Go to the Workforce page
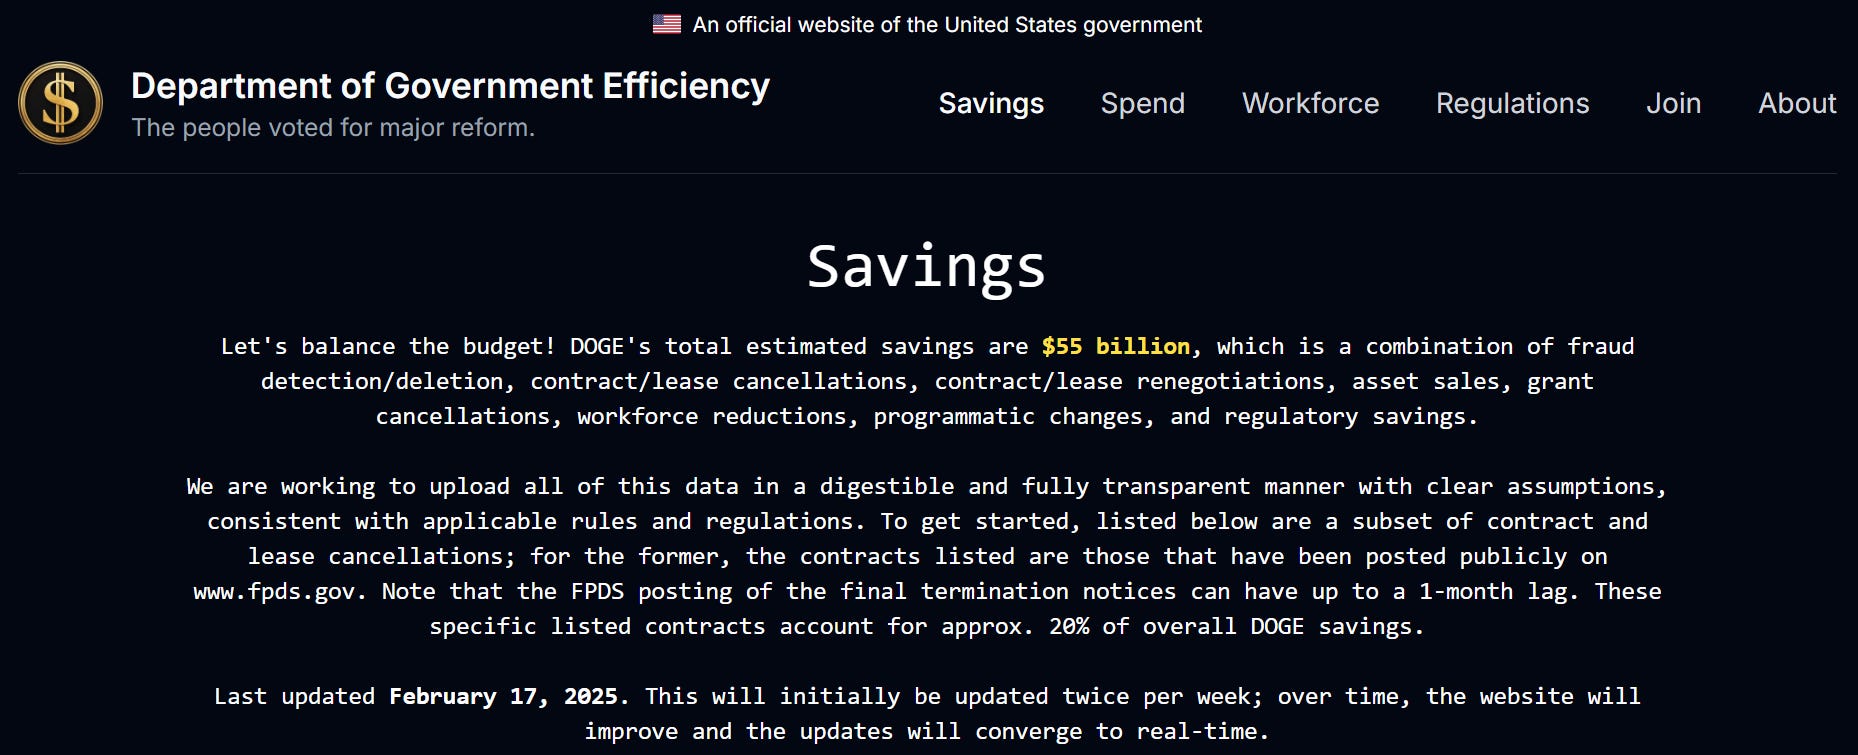Image resolution: width=1858 pixels, height=755 pixels. (1310, 103)
